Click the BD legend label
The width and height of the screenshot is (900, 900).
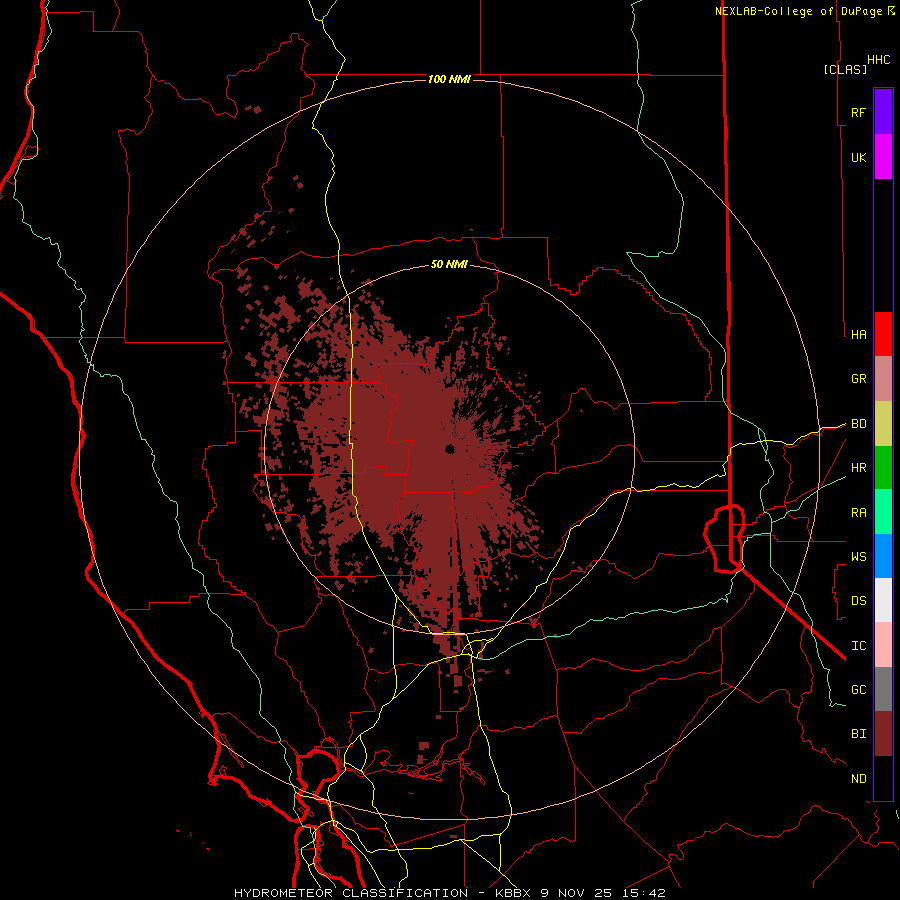pyautogui.click(x=859, y=424)
